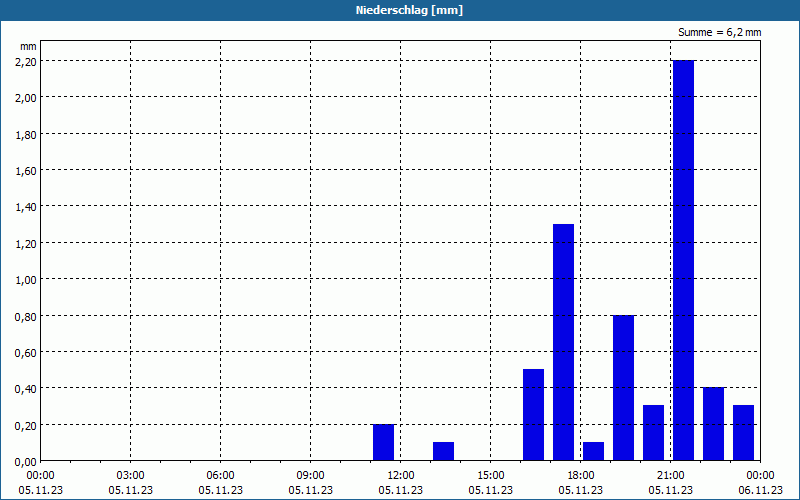Image resolution: width=800 pixels, height=500 pixels.
Task: Click the tallest bar reaching 2,20 mm
Action: tap(683, 260)
